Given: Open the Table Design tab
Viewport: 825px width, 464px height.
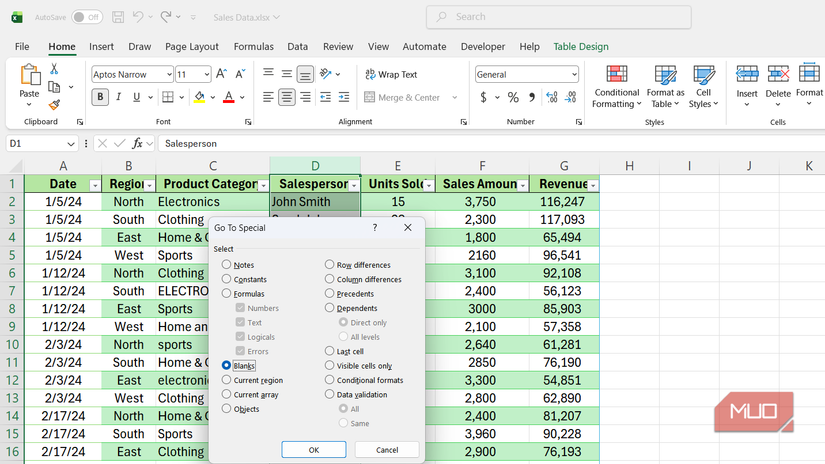Looking at the screenshot, I should (x=581, y=46).
